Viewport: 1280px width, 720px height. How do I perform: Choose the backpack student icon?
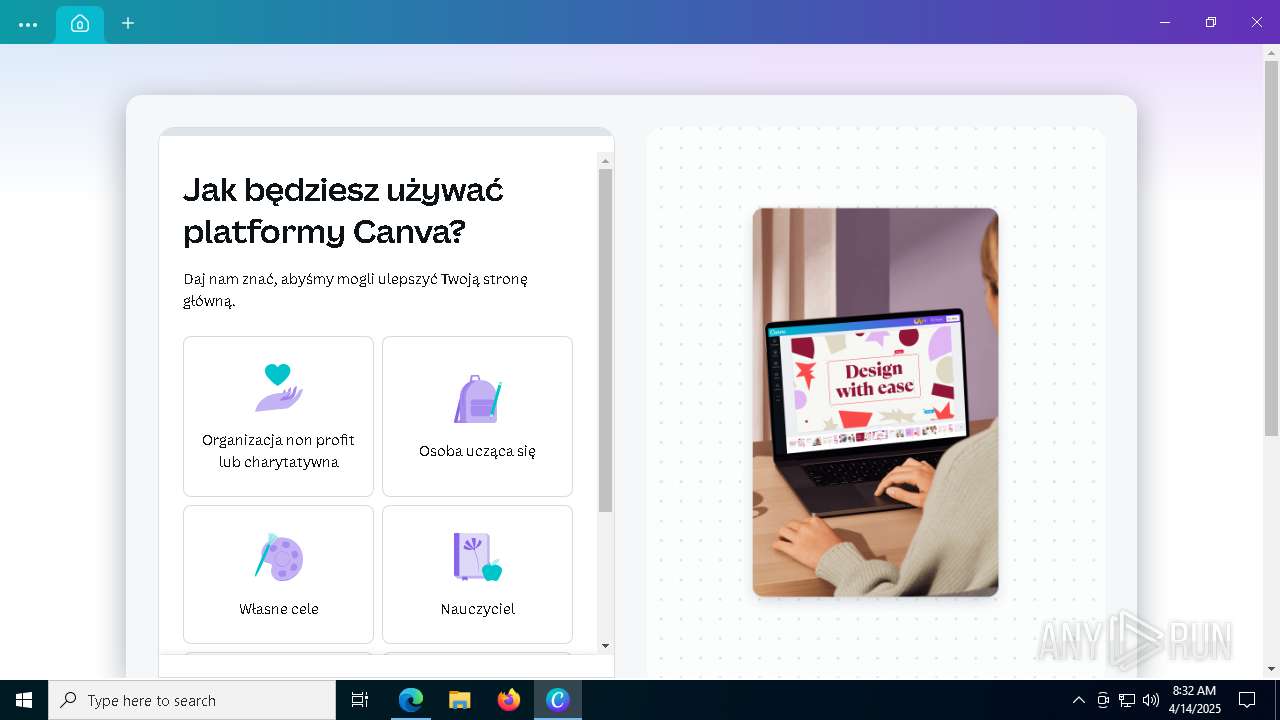(x=477, y=398)
